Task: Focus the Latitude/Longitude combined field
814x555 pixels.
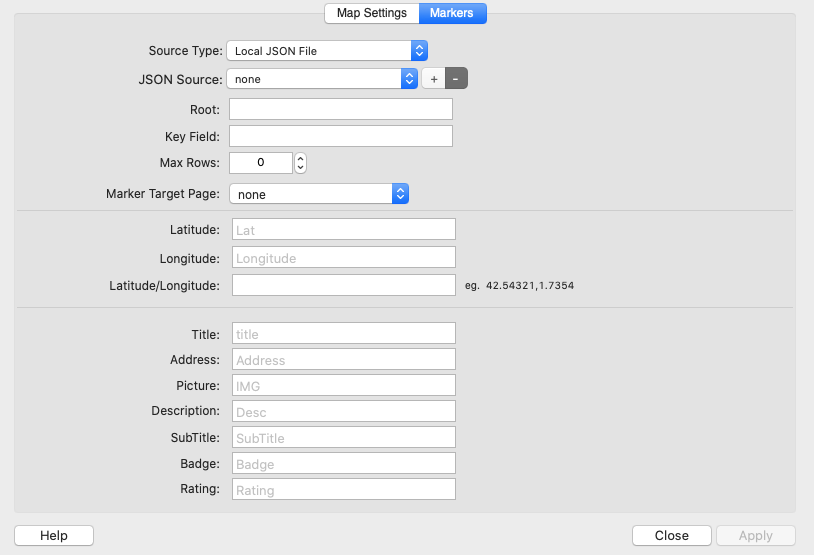Action: point(343,285)
